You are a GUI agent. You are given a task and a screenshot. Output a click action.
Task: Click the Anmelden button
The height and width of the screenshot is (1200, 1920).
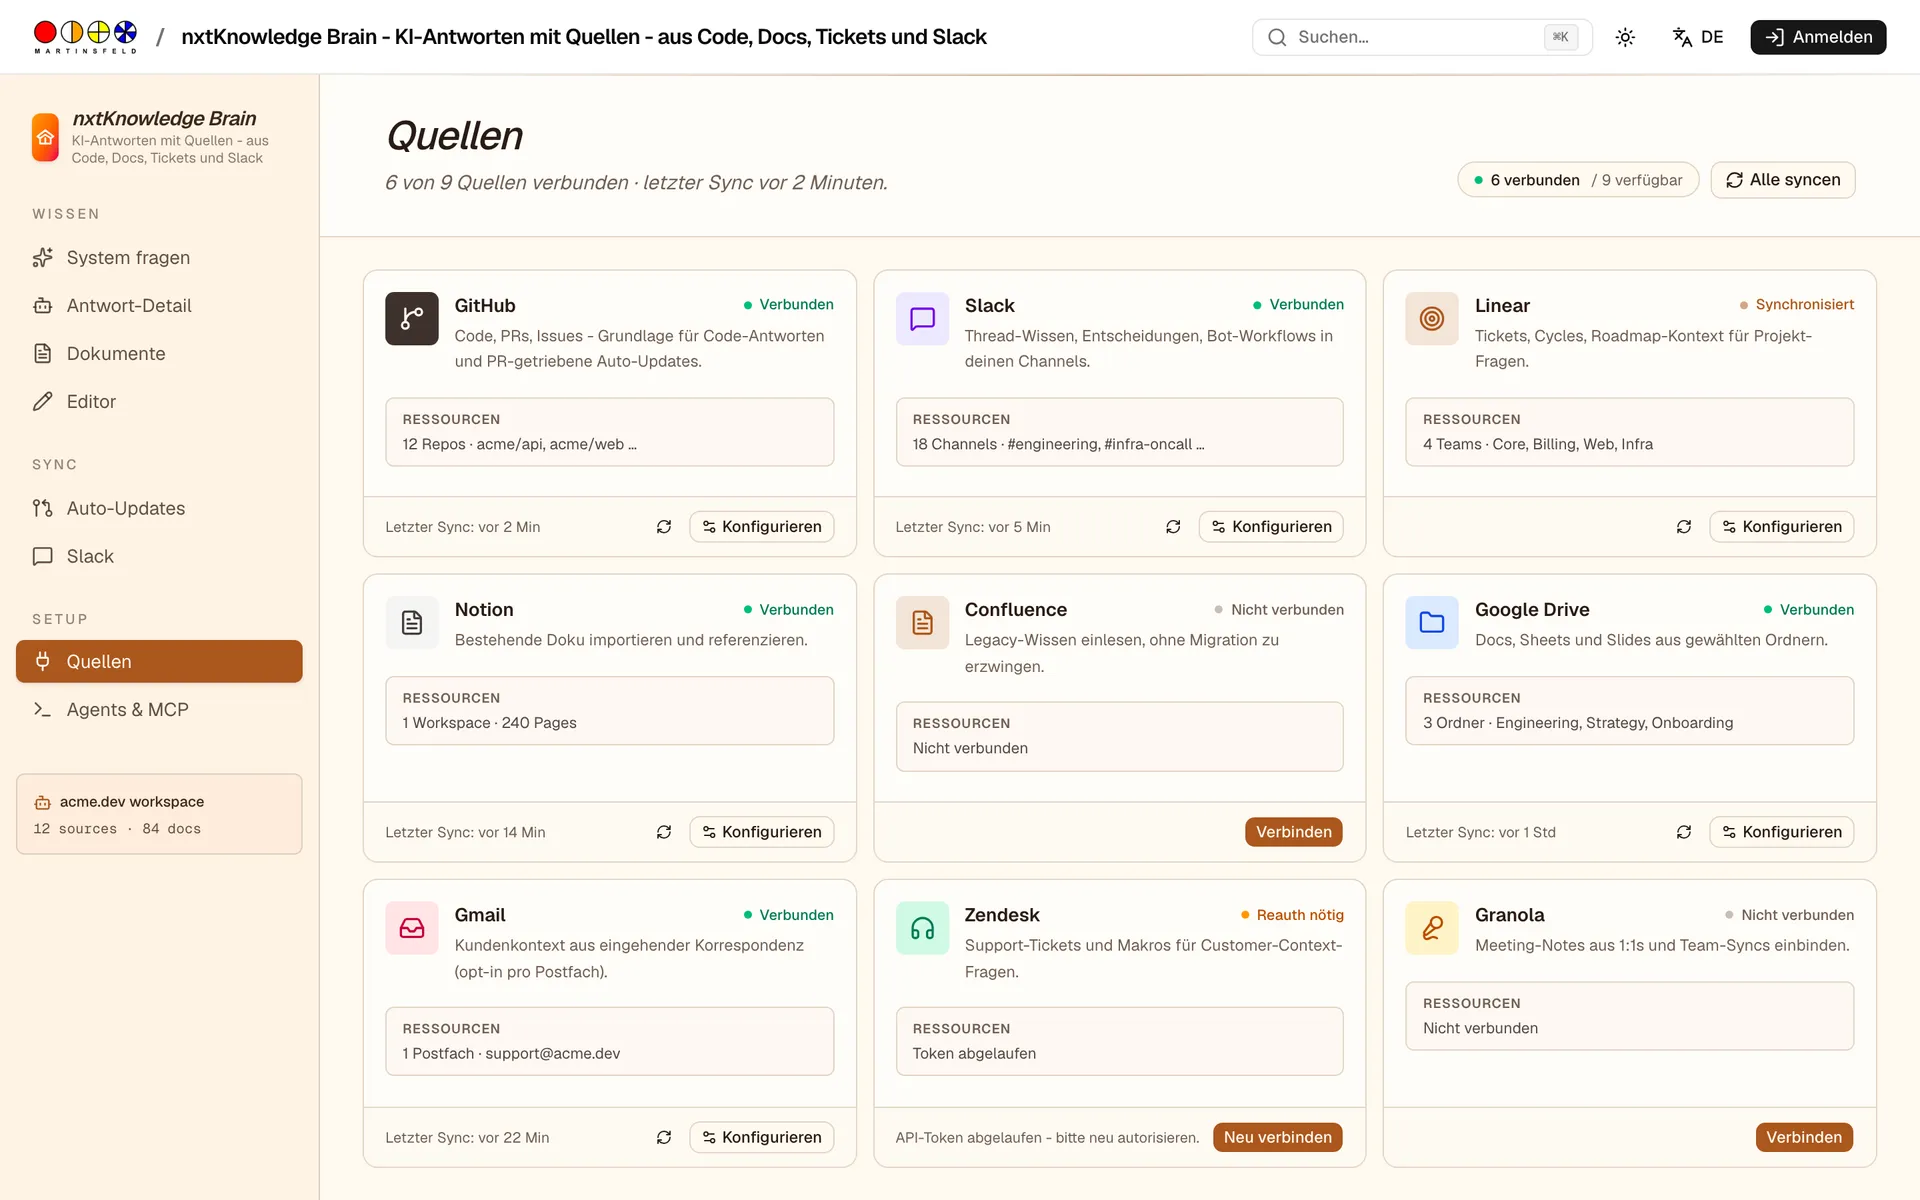tap(1818, 37)
